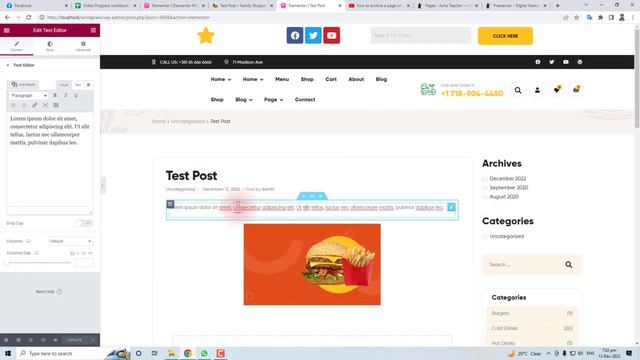Switch to the Advanced tab

[83, 46]
